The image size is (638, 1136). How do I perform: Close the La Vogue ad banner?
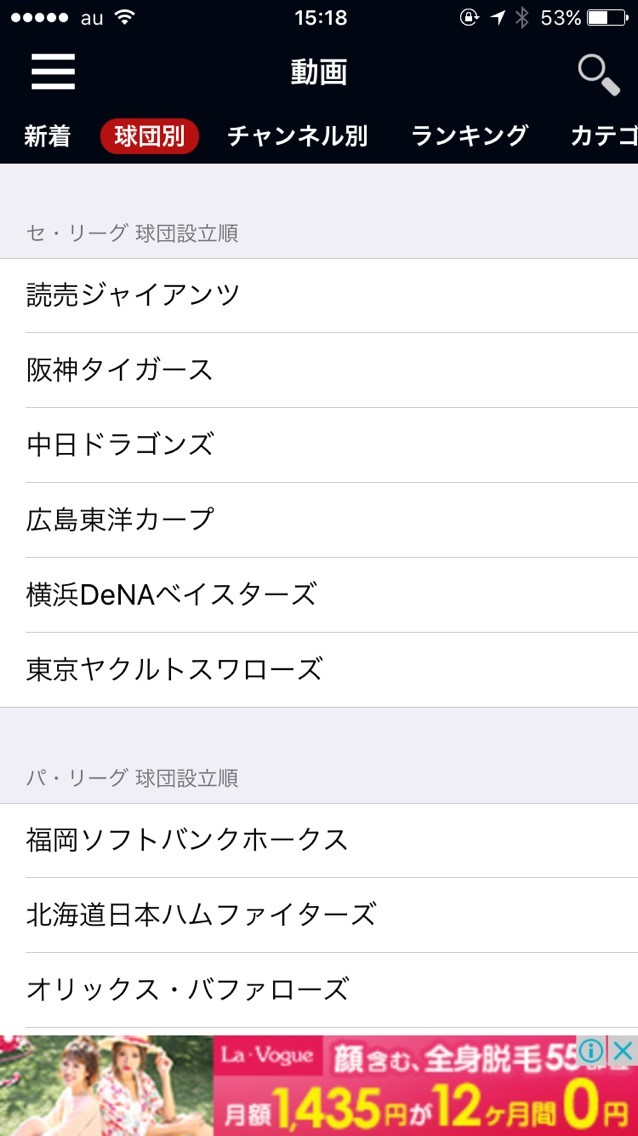coord(623,1050)
